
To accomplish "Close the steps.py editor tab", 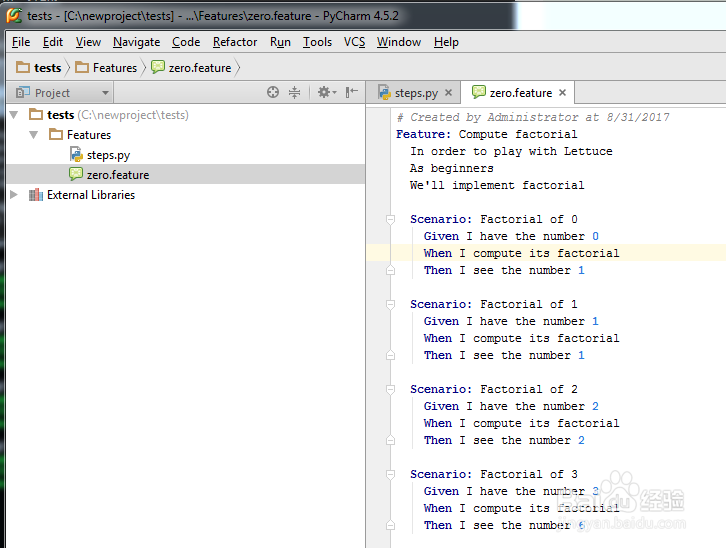I will coord(448,93).
